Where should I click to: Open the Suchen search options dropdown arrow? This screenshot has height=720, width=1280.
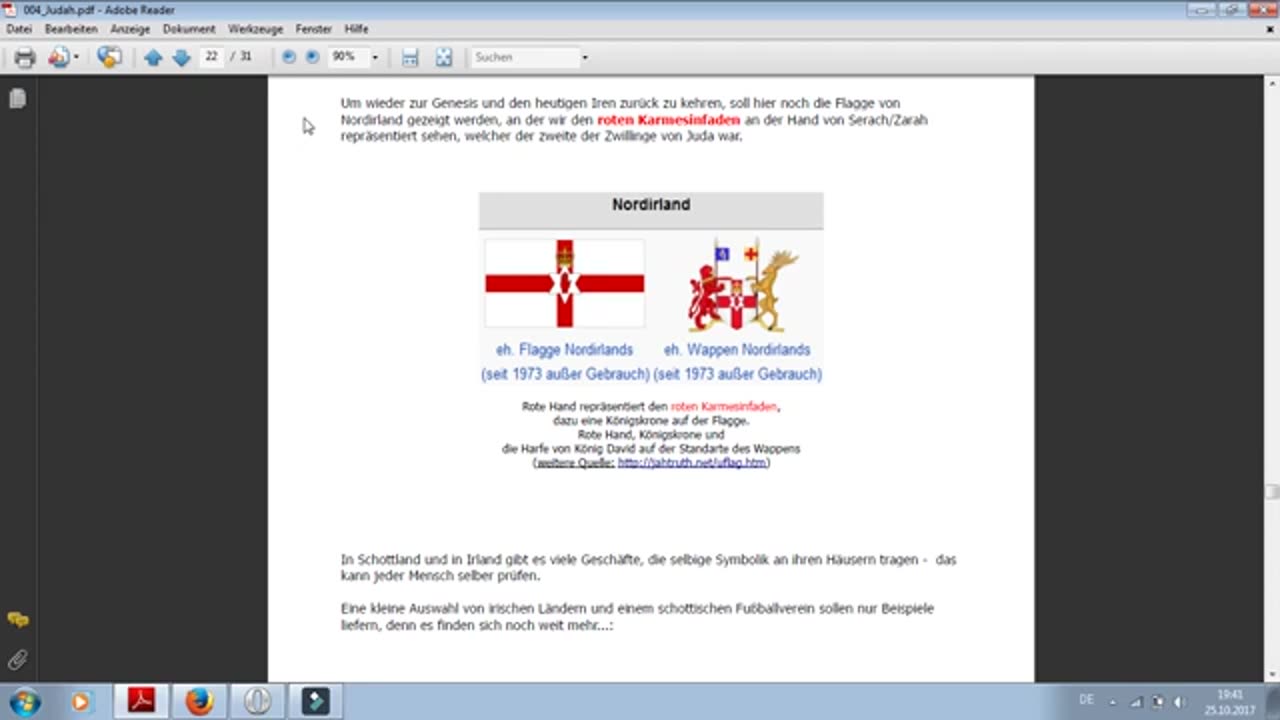pyautogui.click(x=585, y=57)
